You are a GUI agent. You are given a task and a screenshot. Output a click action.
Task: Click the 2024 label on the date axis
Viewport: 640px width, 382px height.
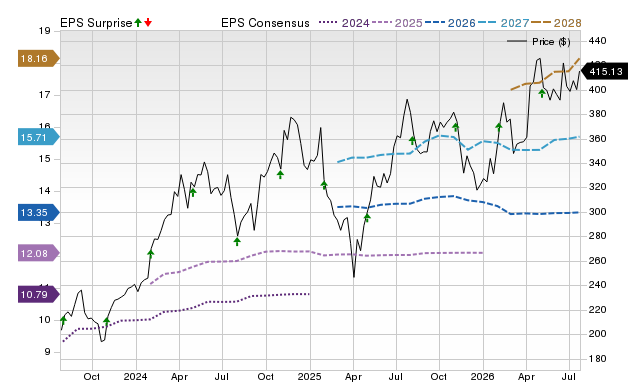tap(136, 376)
